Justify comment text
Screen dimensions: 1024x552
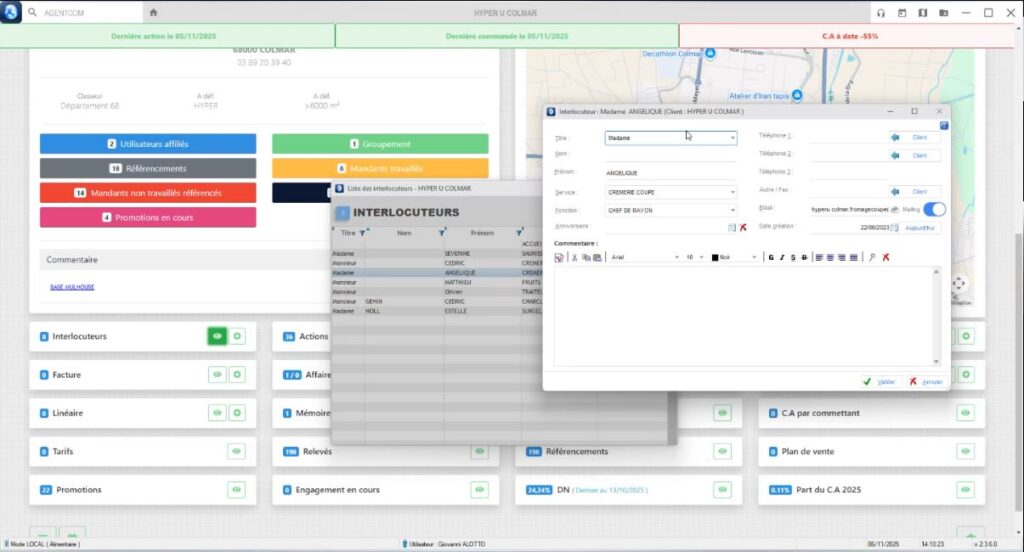click(x=854, y=257)
